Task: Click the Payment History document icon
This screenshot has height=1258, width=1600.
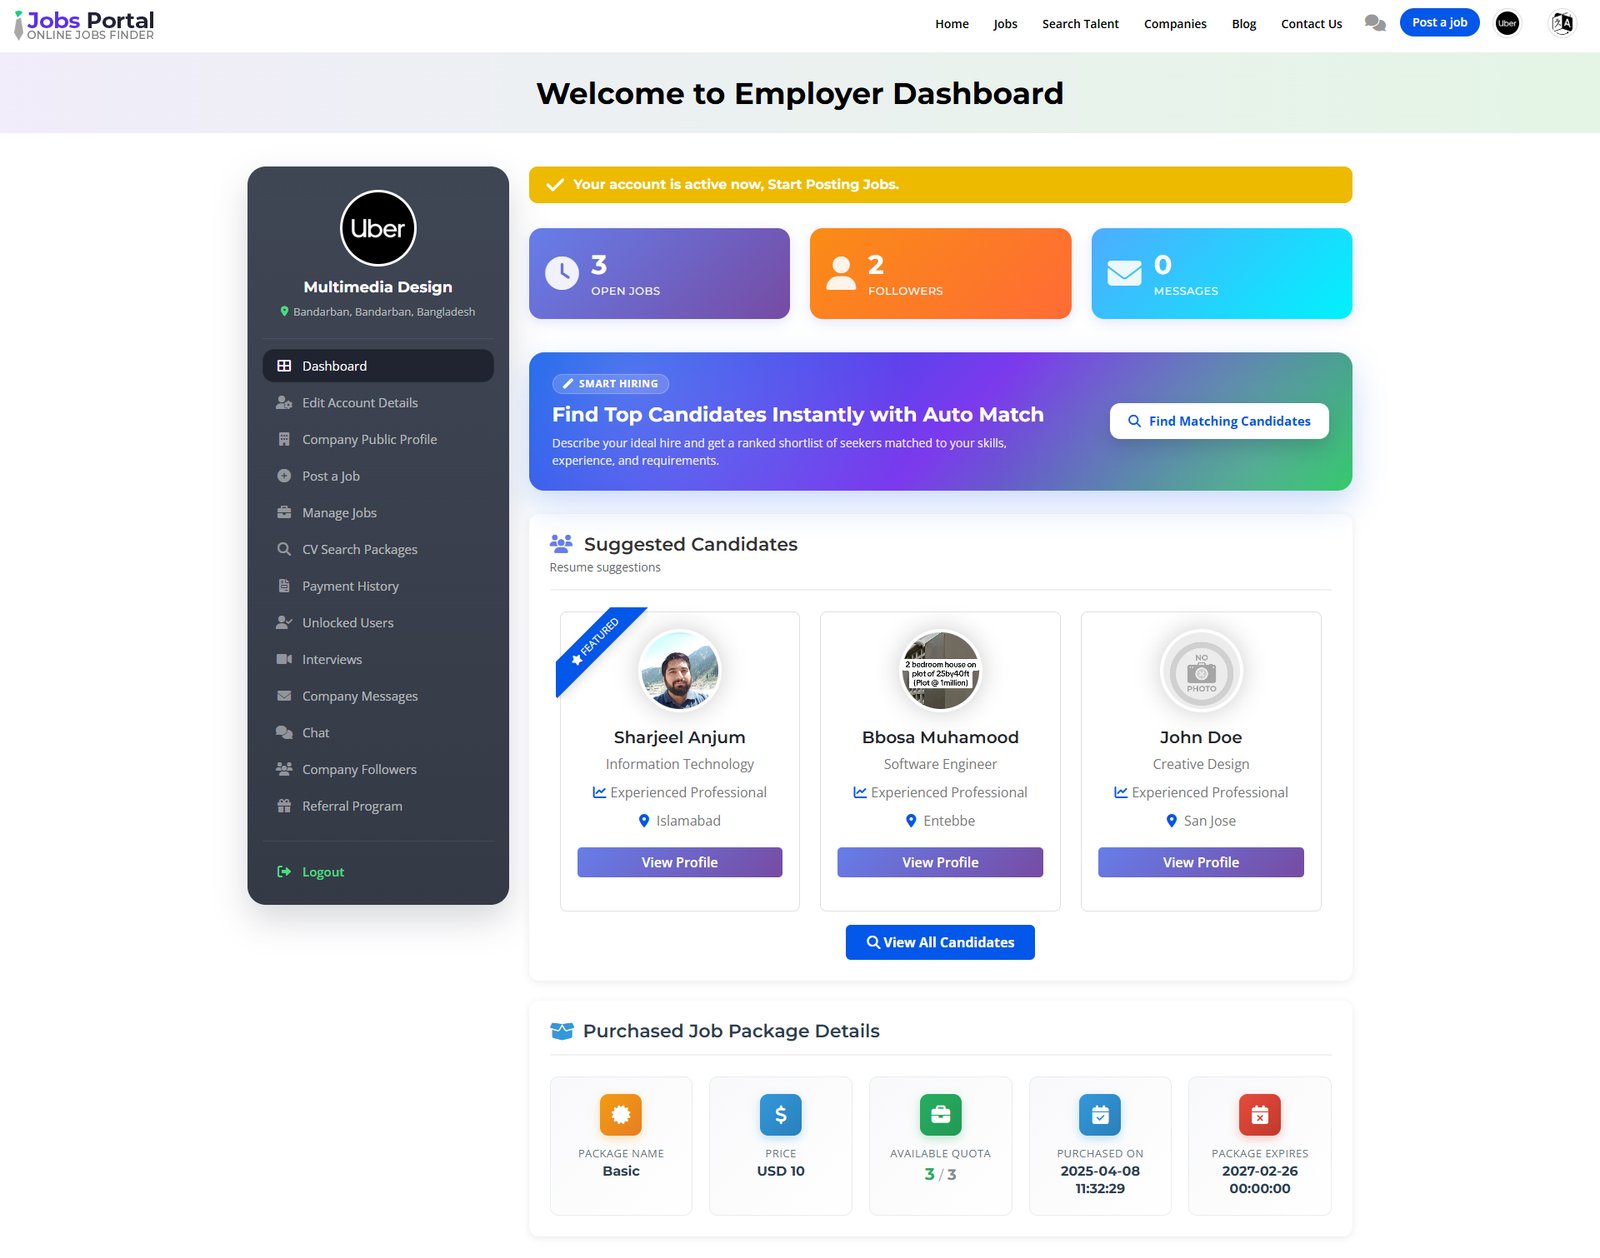Action: (x=284, y=586)
